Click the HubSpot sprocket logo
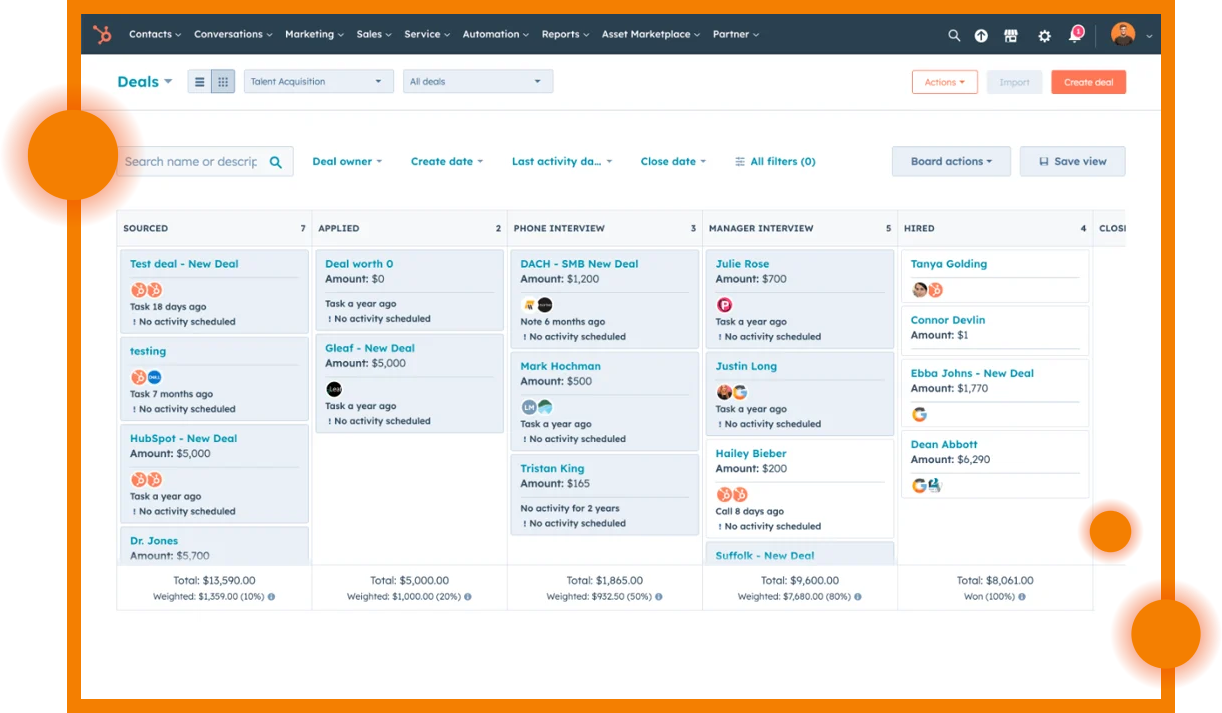This screenshot has width=1222, height=713. 101,34
